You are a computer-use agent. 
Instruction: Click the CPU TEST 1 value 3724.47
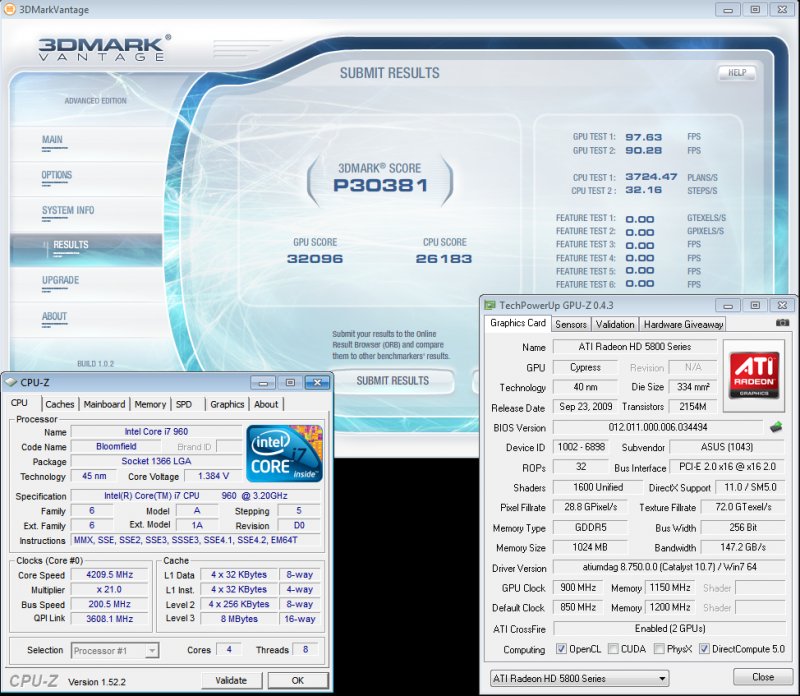click(651, 177)
